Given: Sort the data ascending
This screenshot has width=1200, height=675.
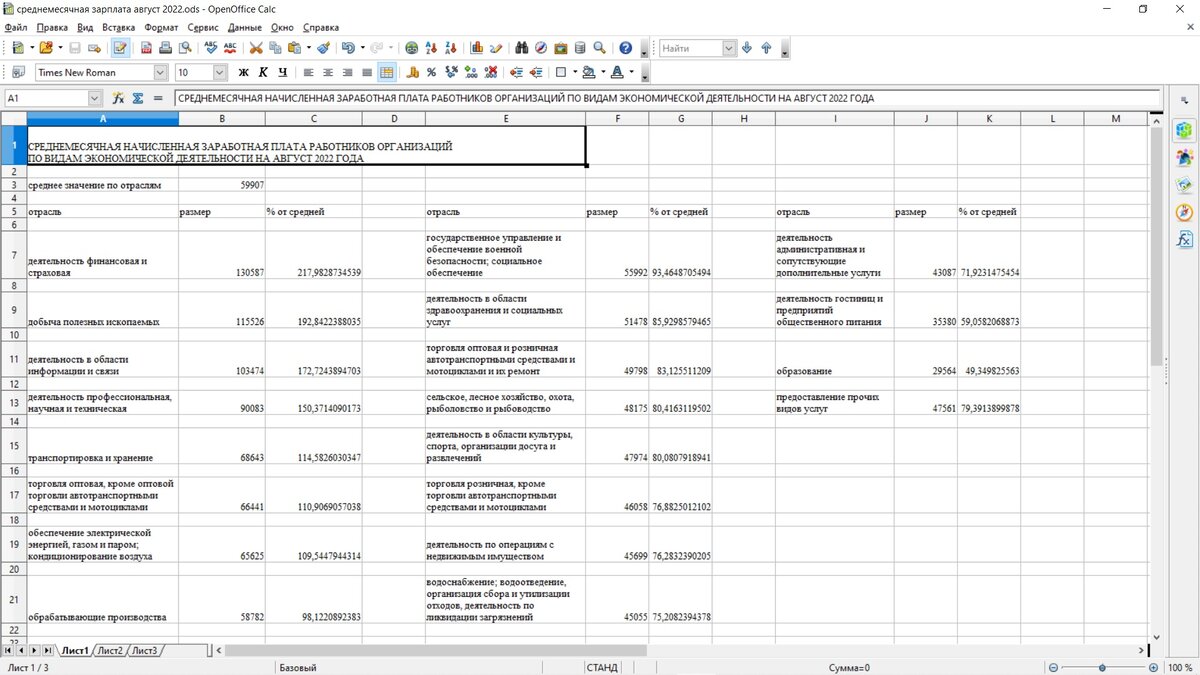Looking at the screenshot, I should pyautogui.click(x=431, y=48).
